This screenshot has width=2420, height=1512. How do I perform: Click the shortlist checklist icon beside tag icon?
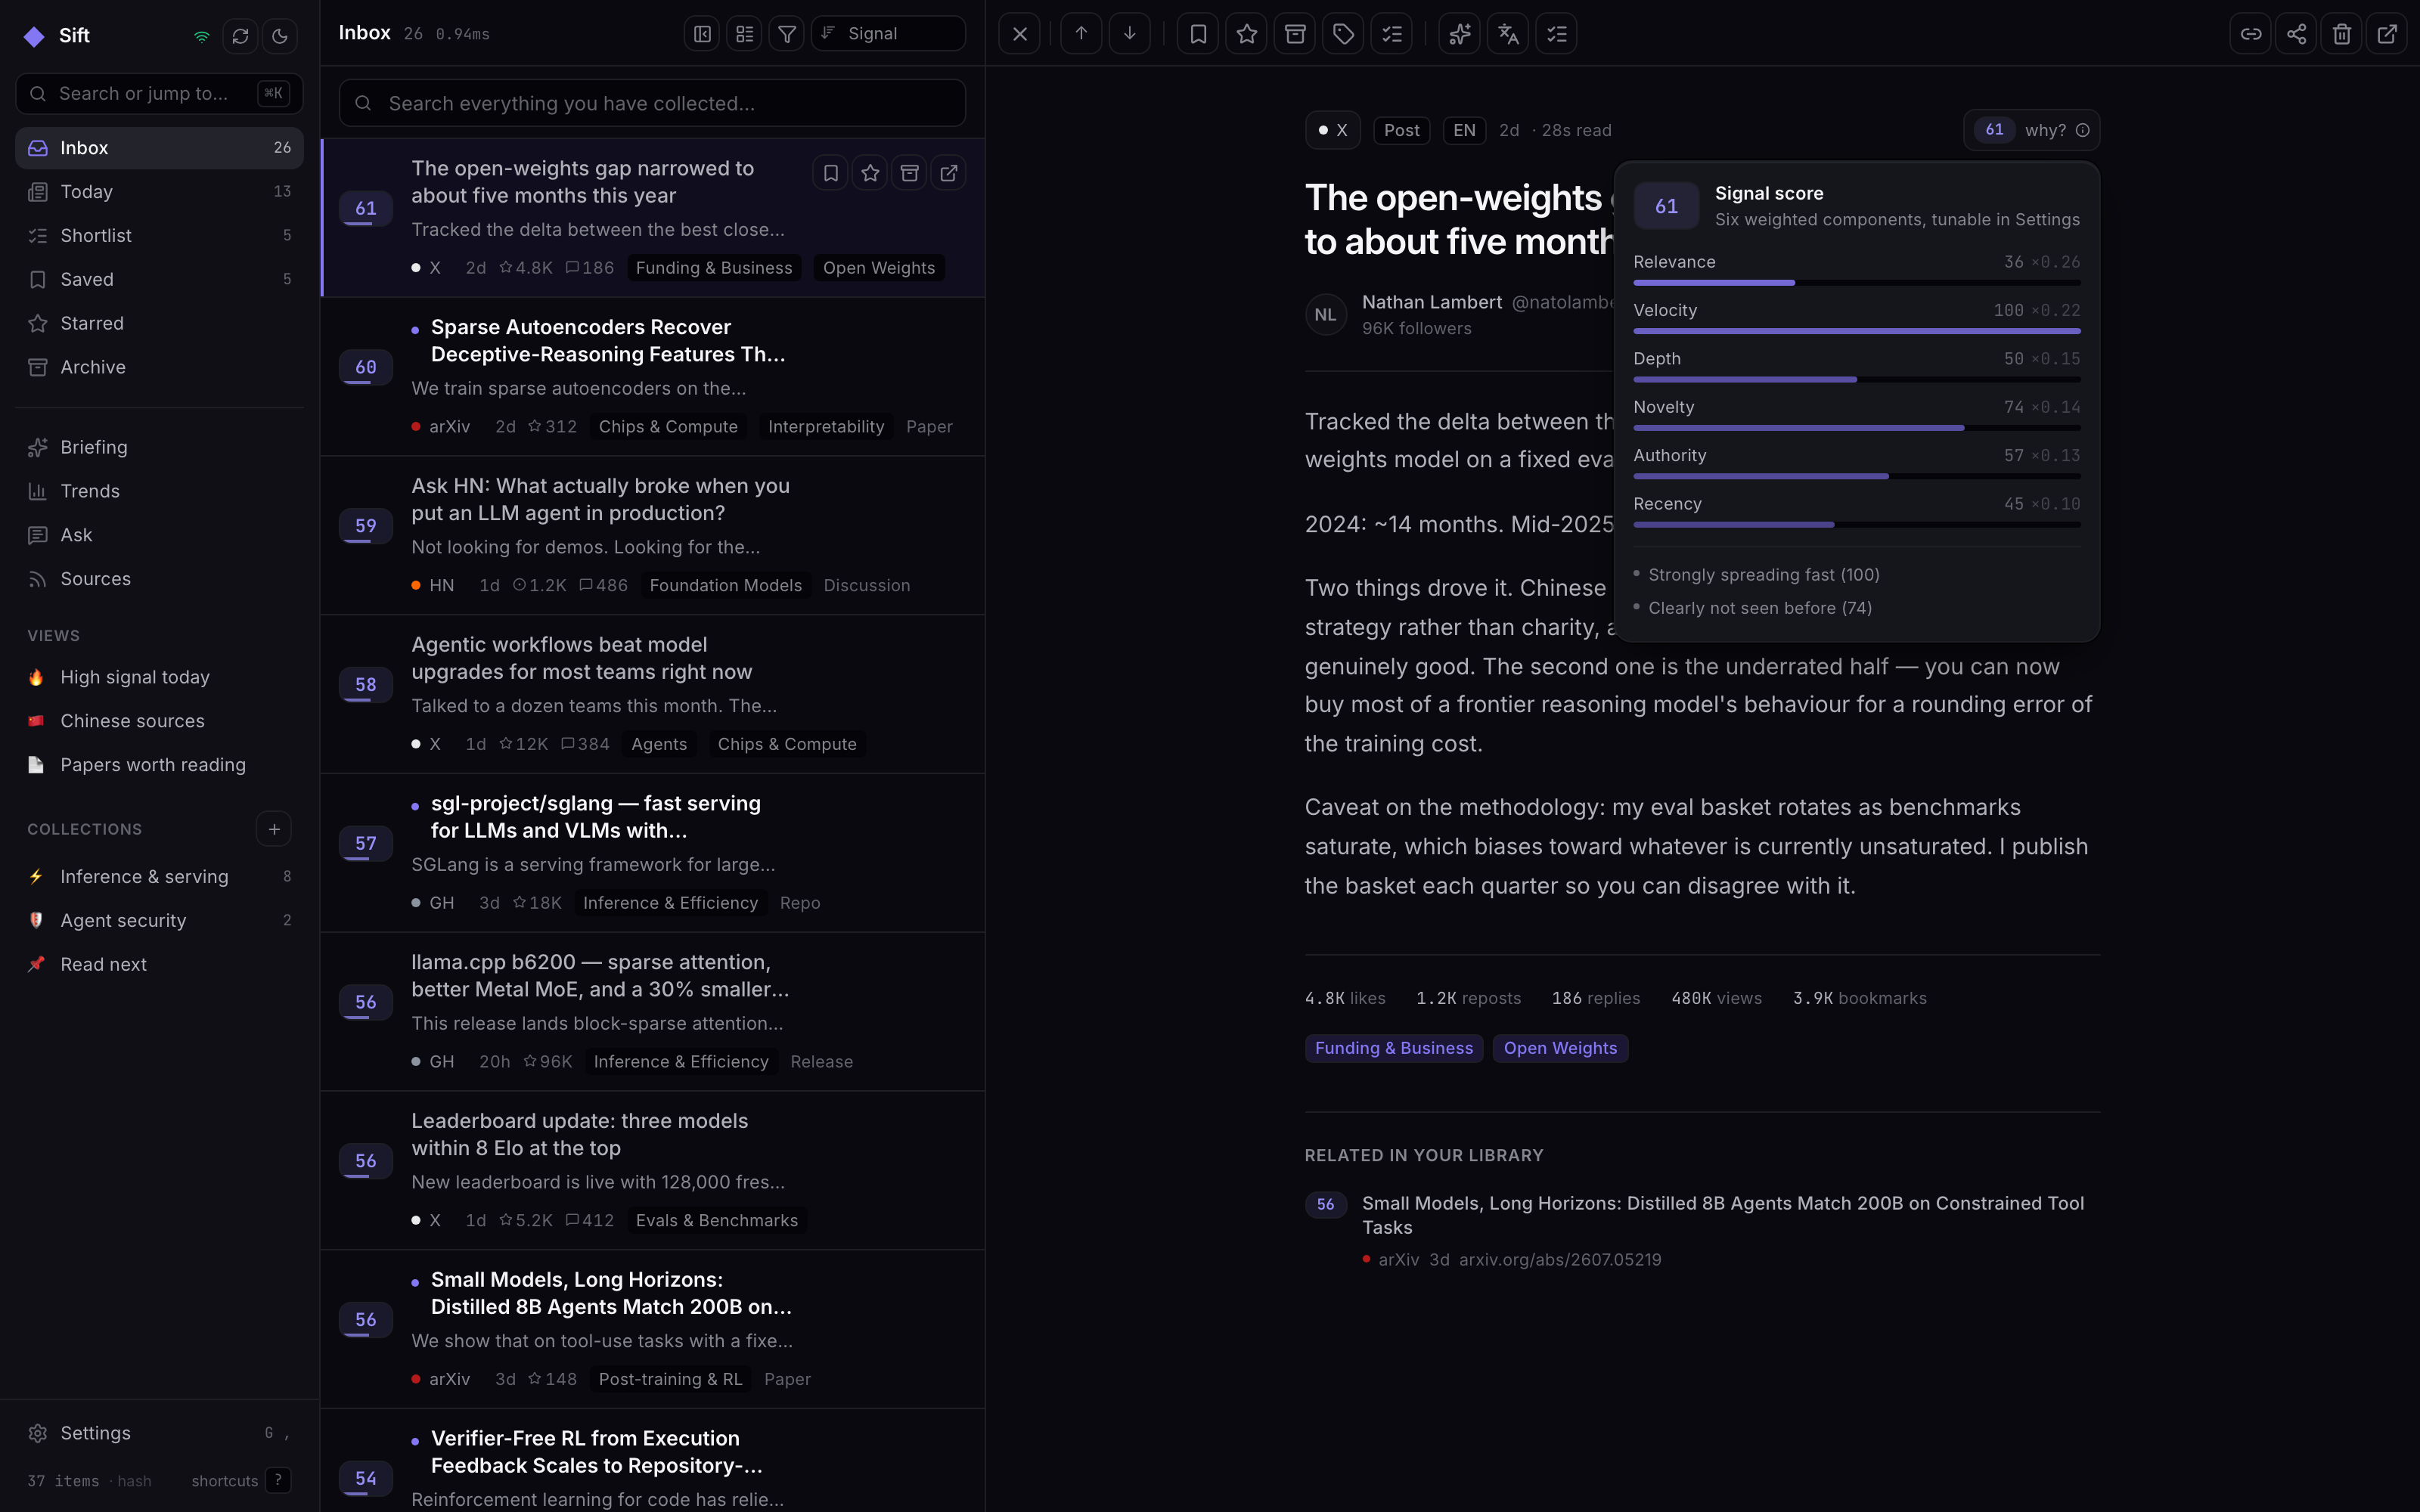pos(1392,34)
